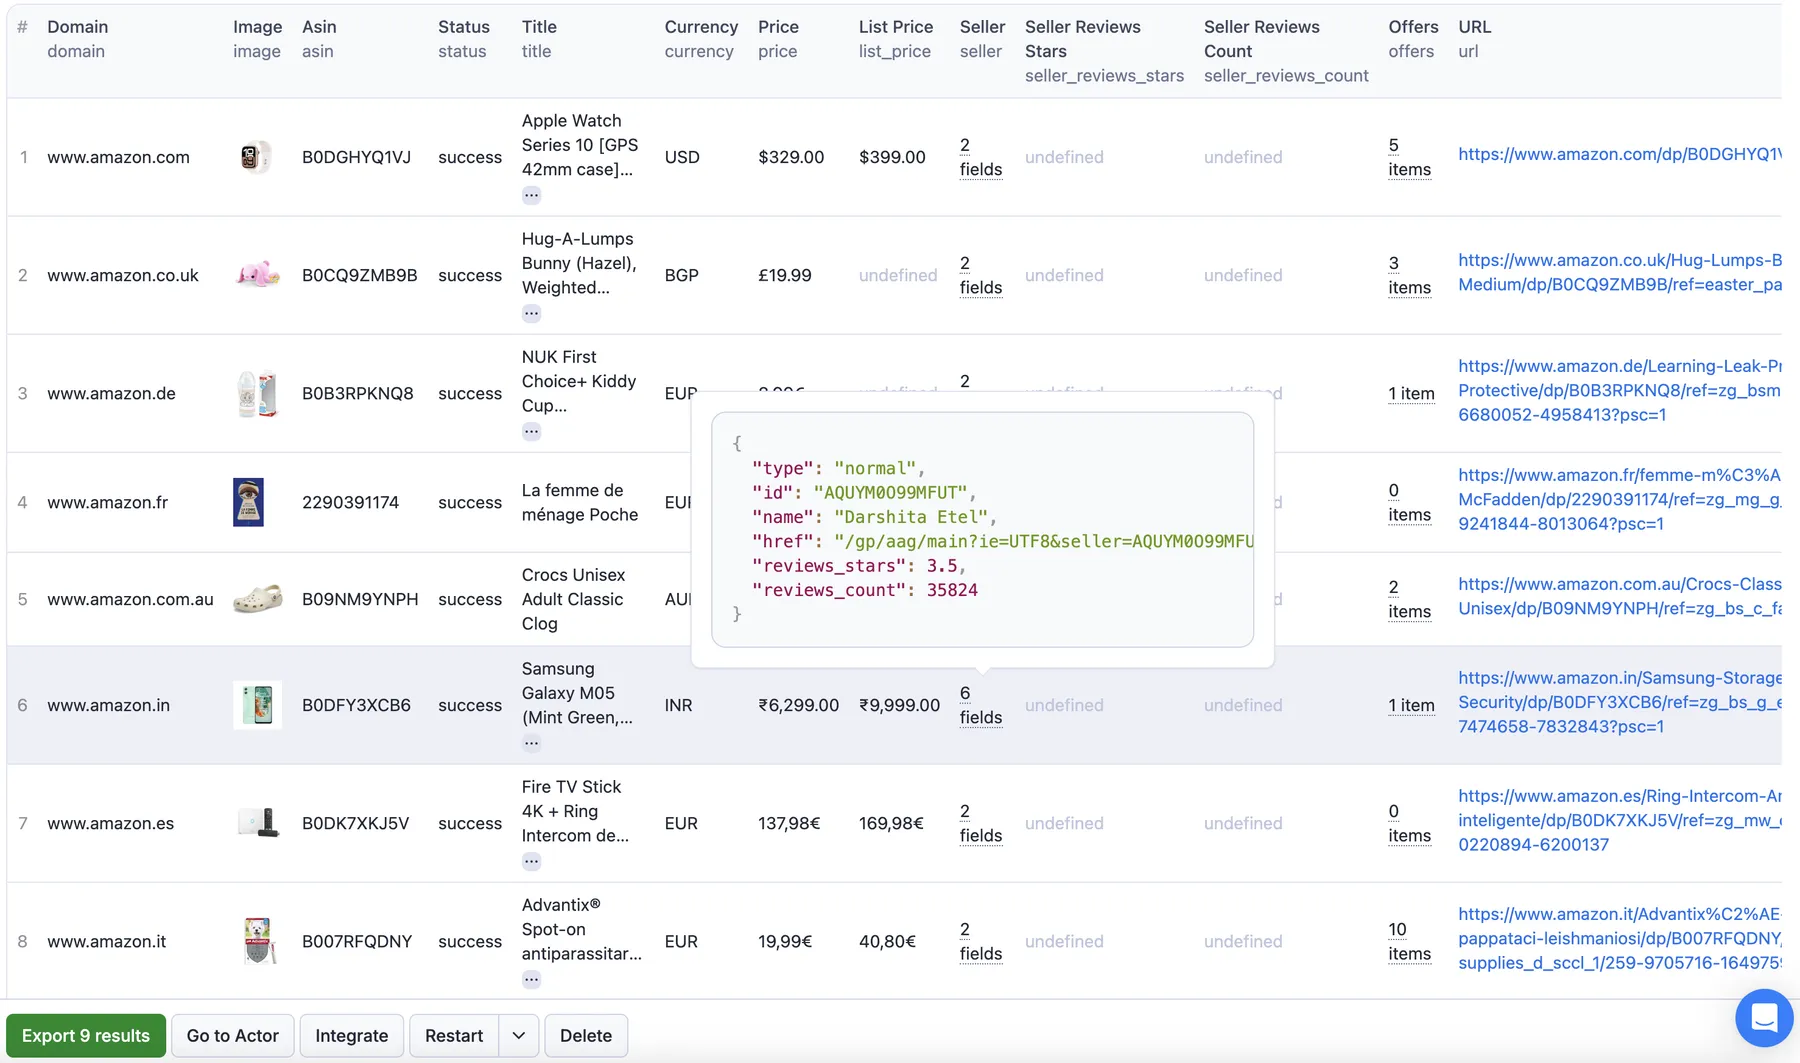Open the amazon.co.uk Hug-Lumps product URL

[x=1619, y=272]
